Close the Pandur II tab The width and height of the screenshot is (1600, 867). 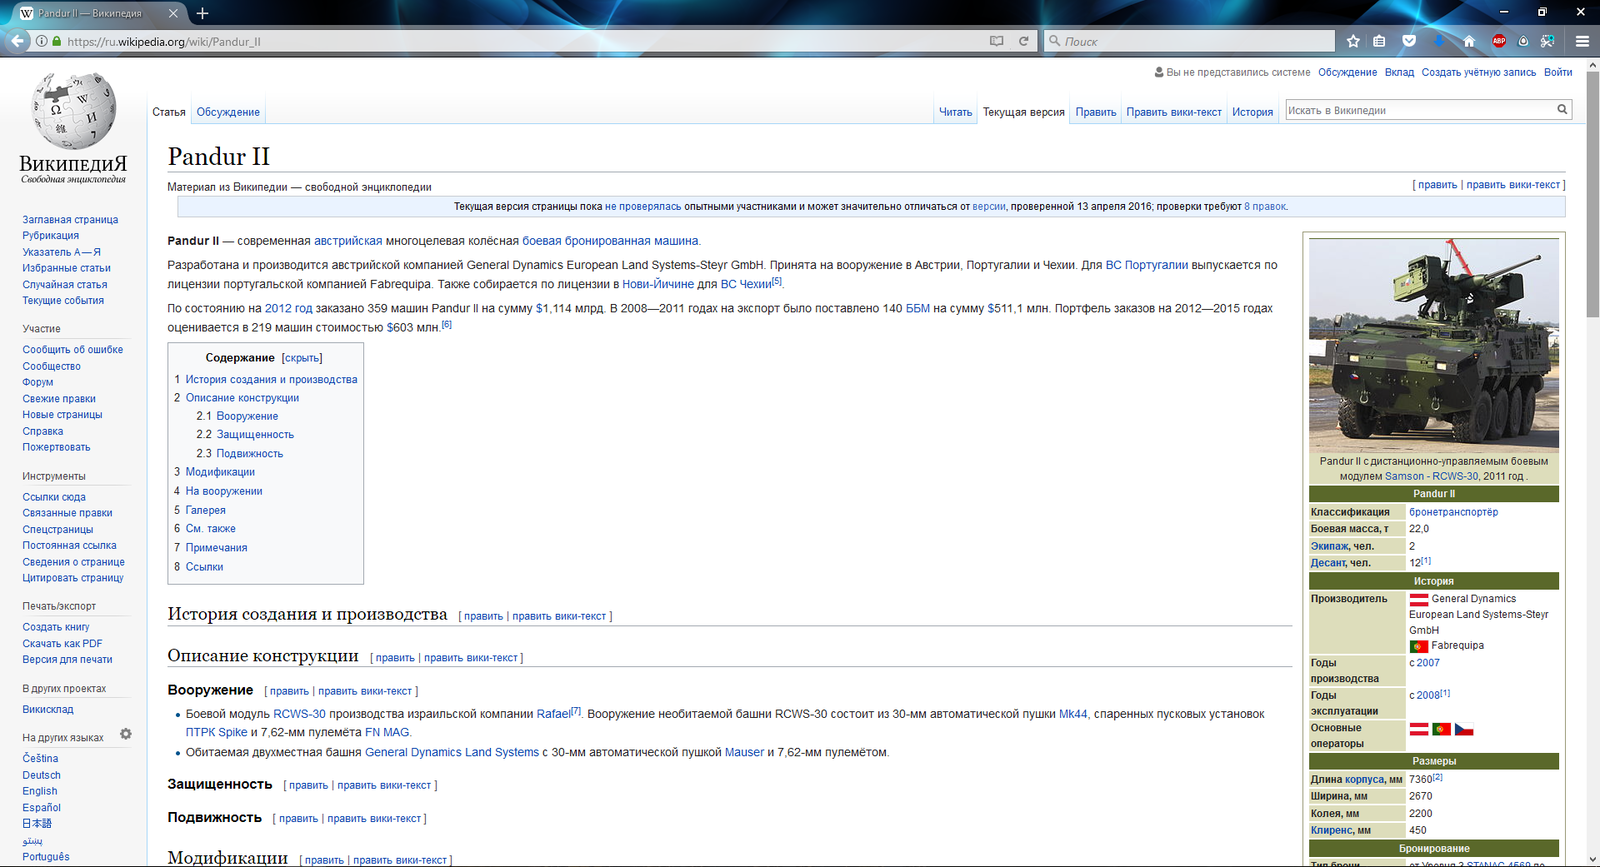[173, 13]
